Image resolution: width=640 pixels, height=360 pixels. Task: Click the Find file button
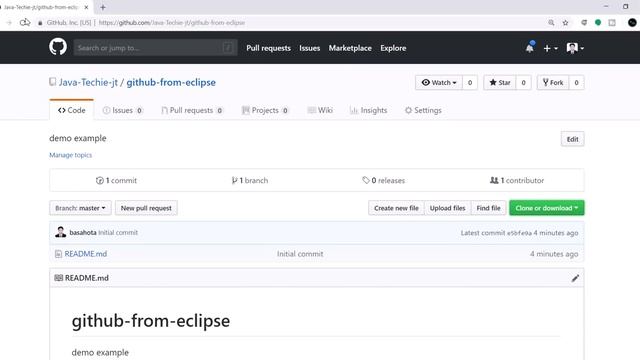489,208
